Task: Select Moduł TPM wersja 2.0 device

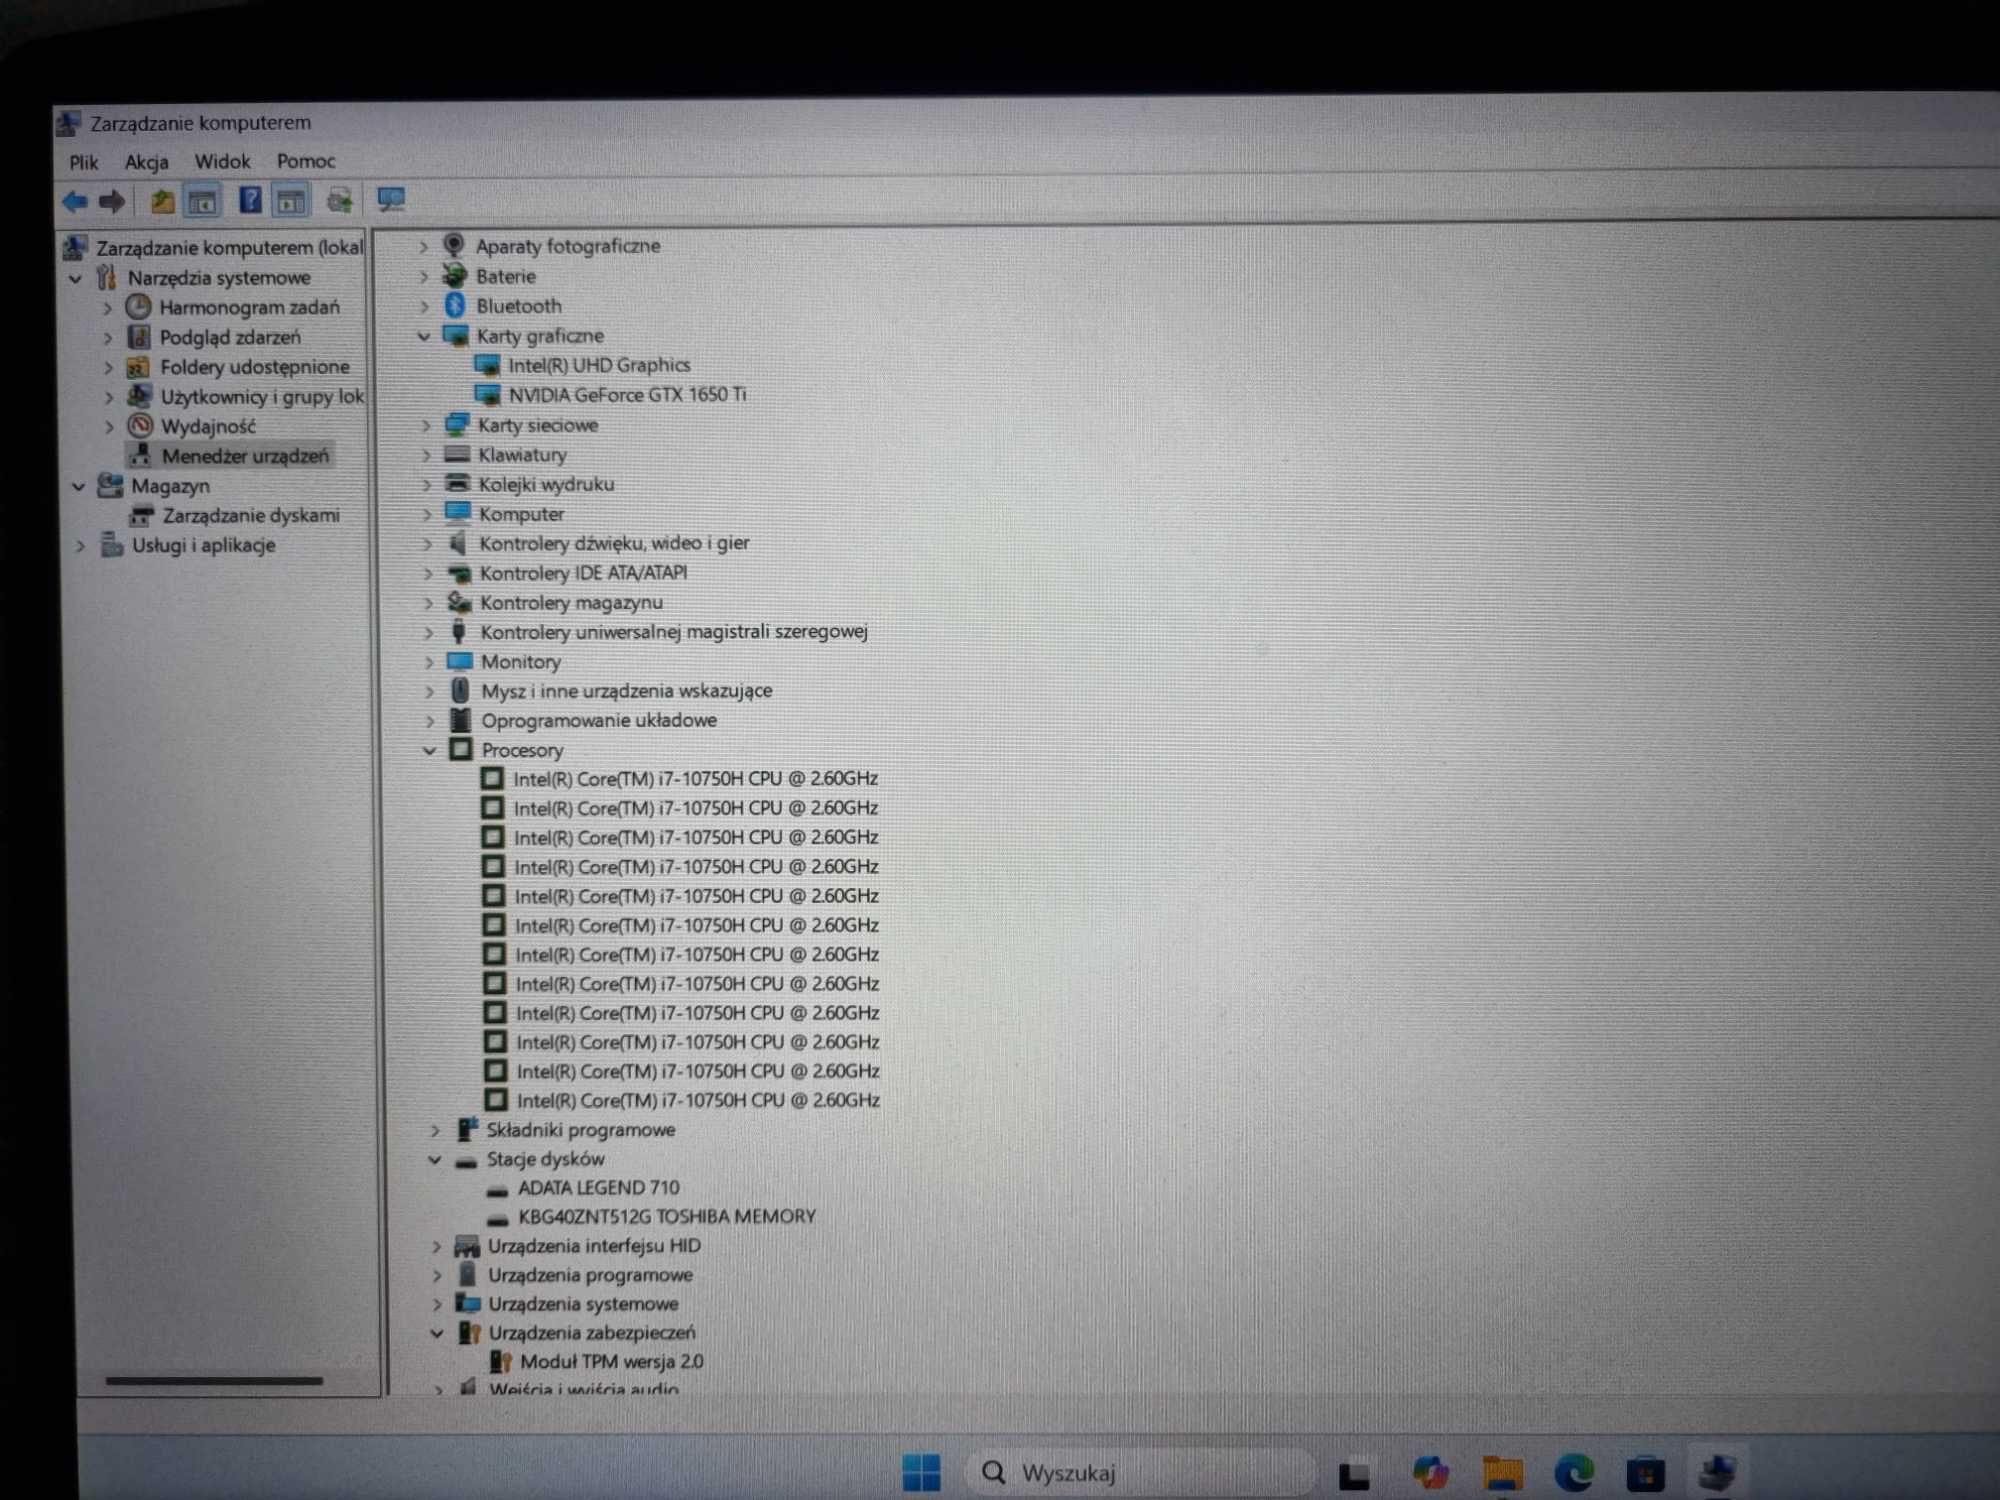Action: 611,1362
